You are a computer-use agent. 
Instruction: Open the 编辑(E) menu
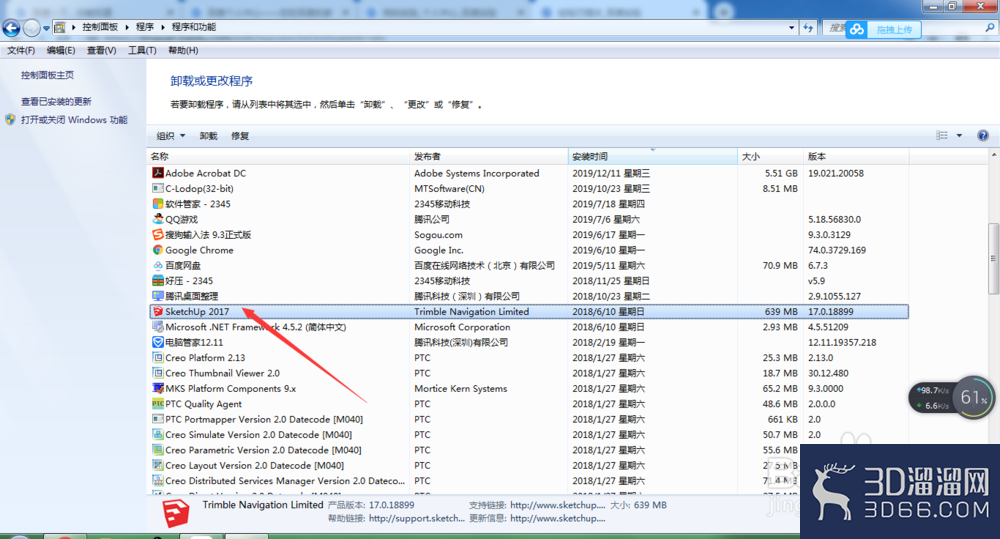coord(61,50)
